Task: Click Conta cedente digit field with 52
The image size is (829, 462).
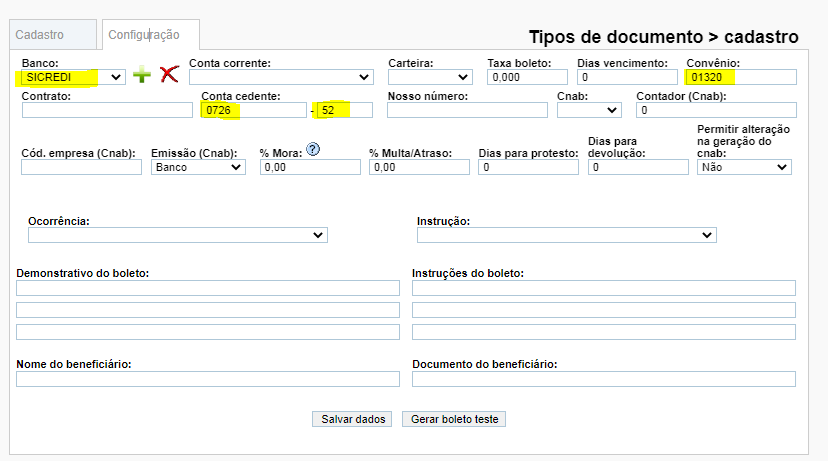Action: (x=345, y=110)
